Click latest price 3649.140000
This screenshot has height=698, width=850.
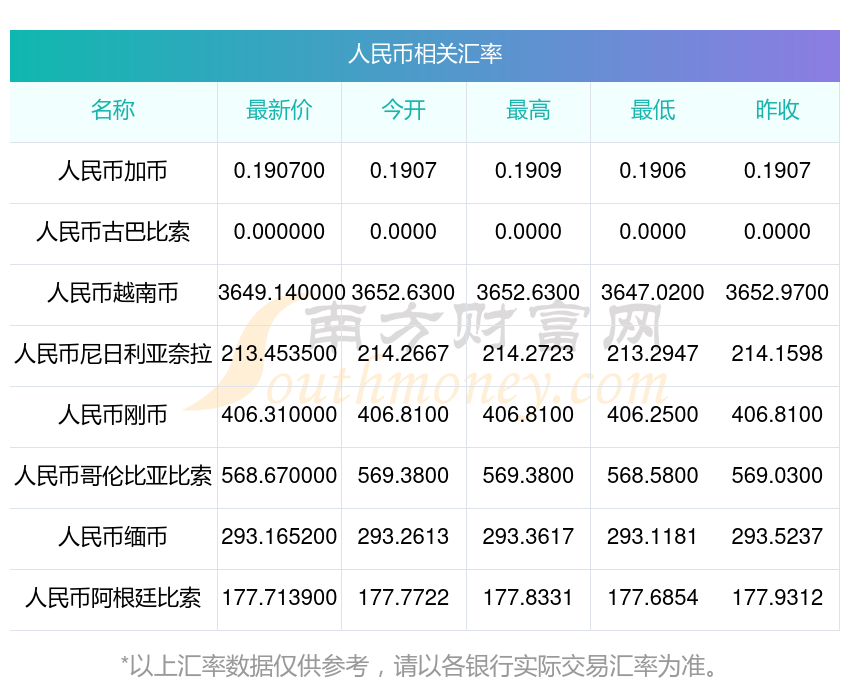(281, 293)
